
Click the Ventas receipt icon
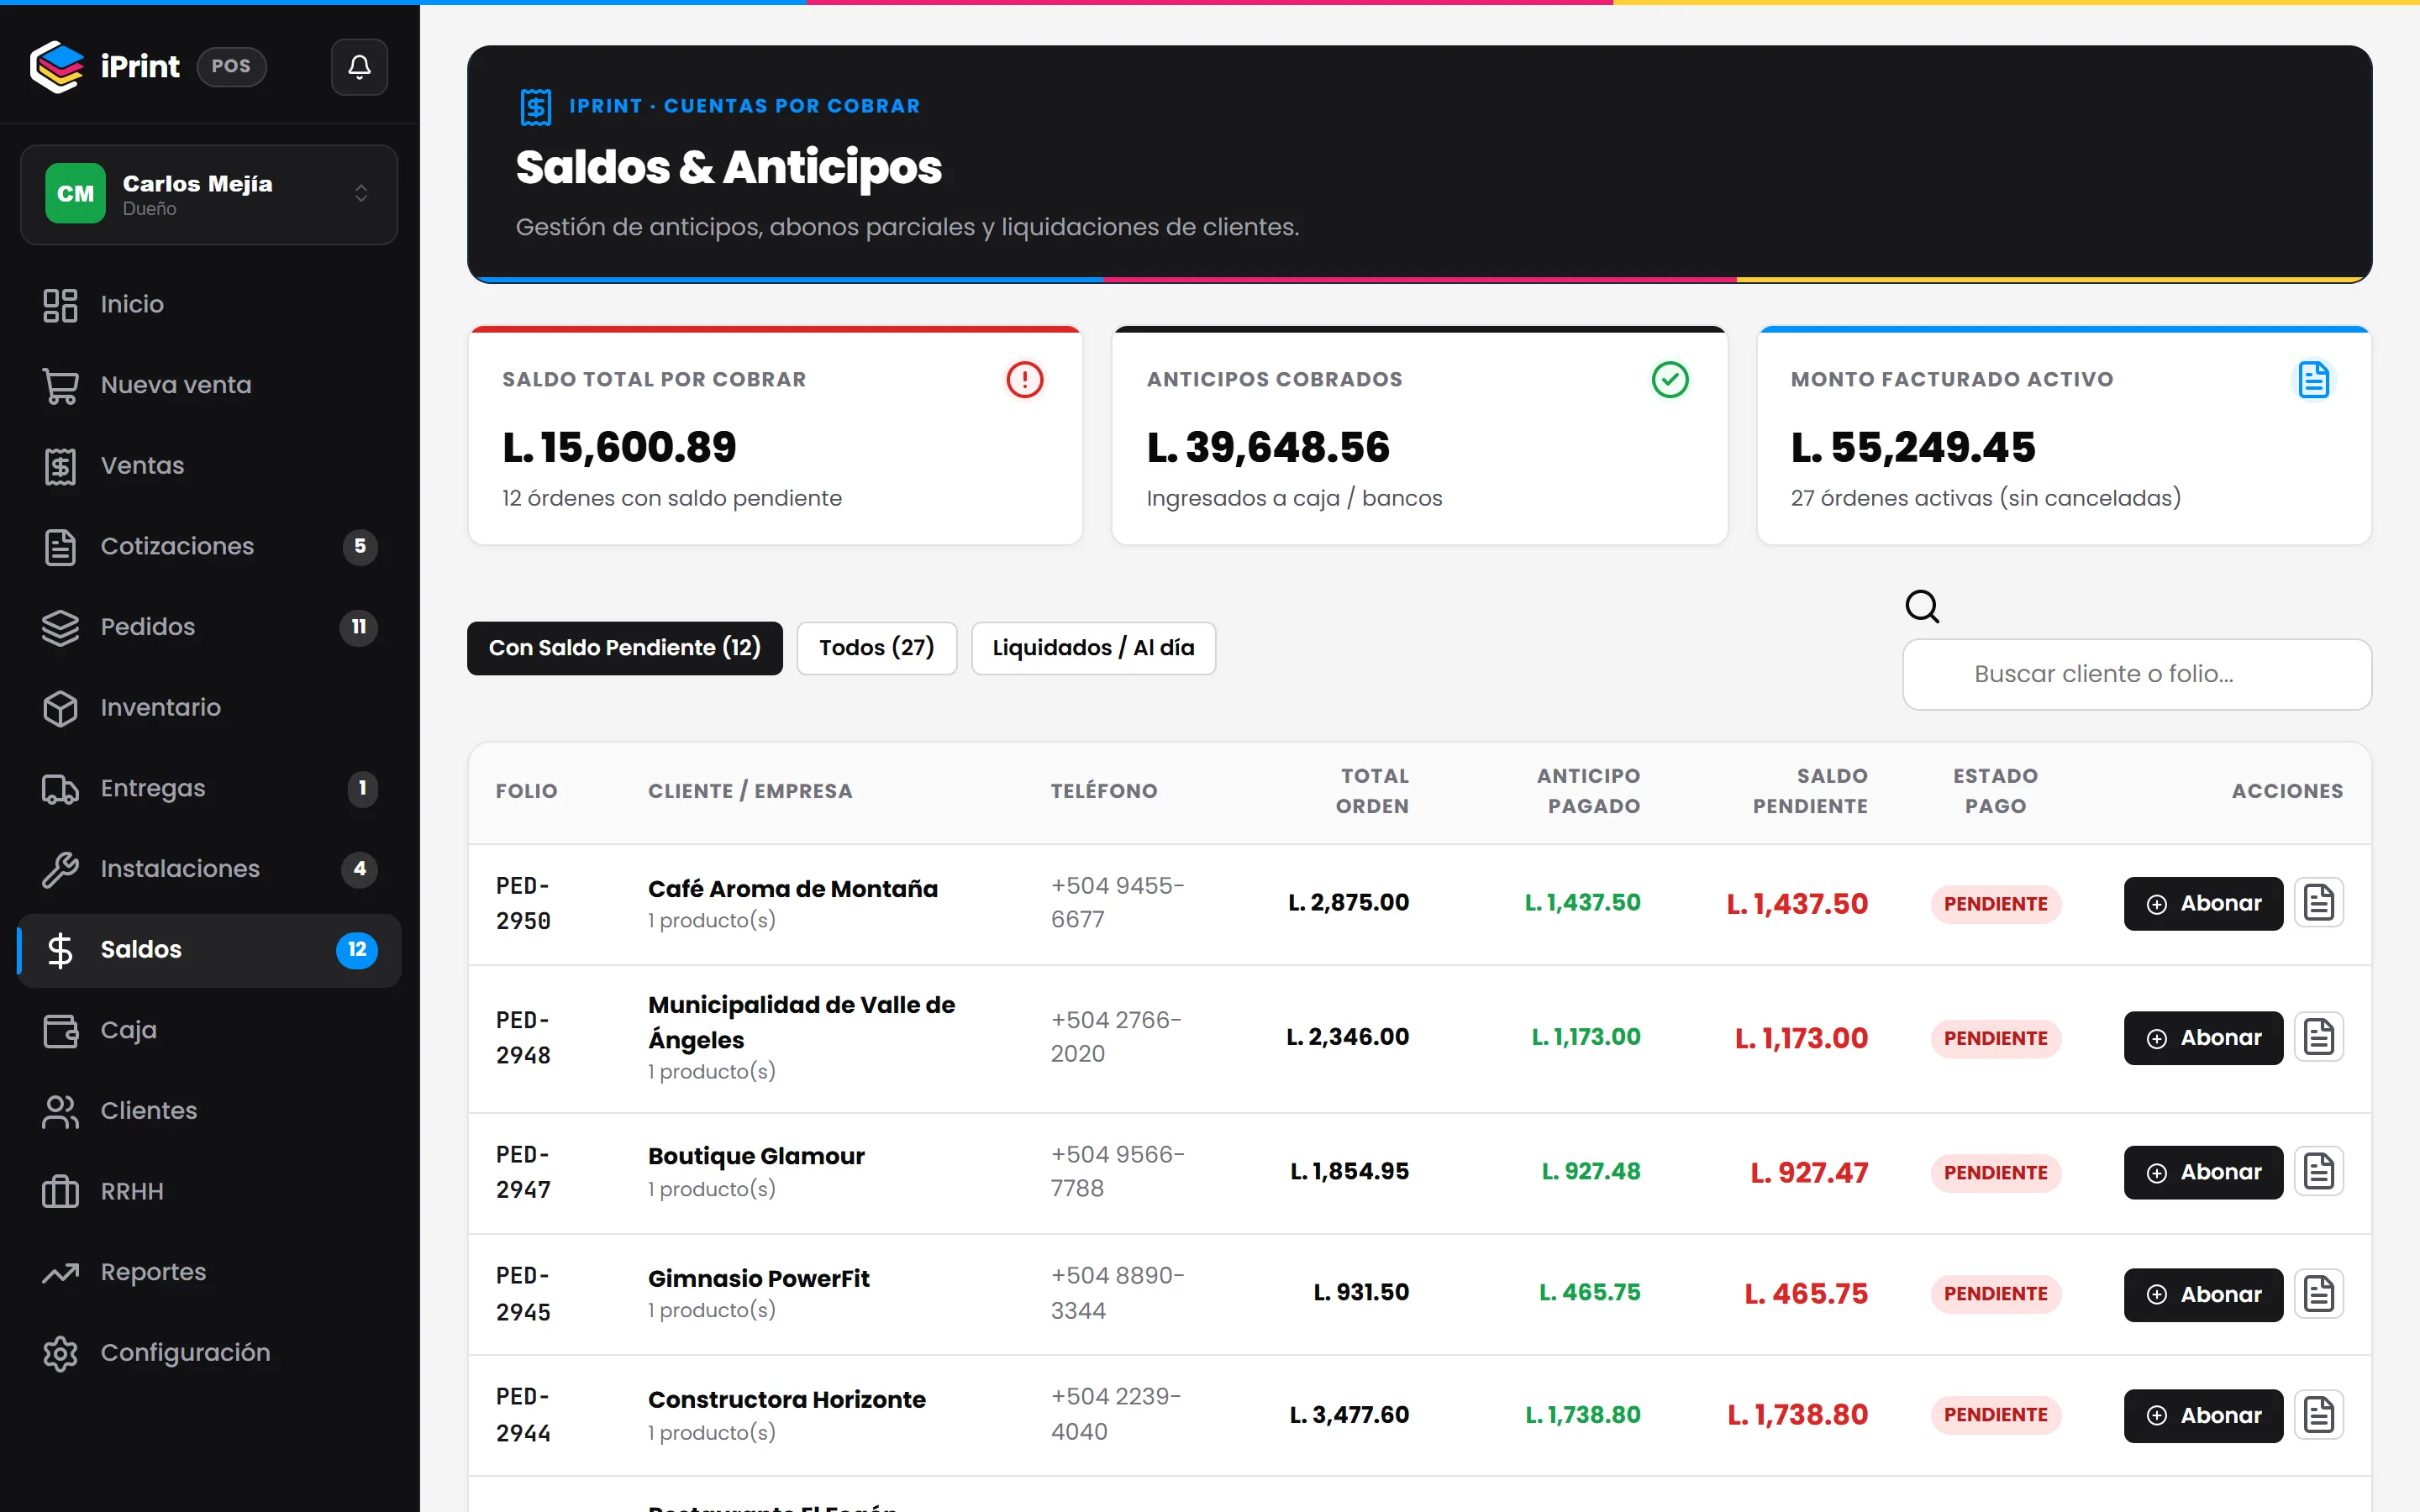(60, 466)
